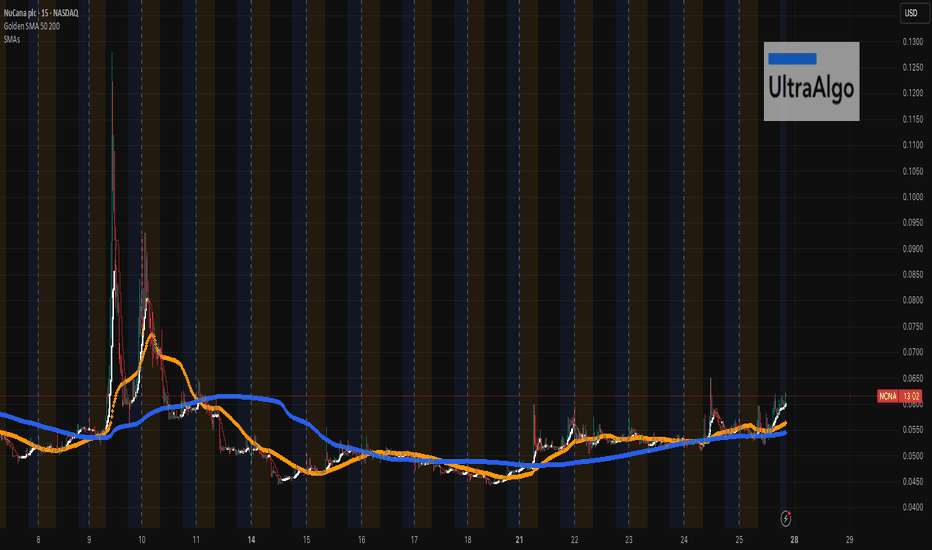Click the 0.1200 price axis label

point(912,93)
